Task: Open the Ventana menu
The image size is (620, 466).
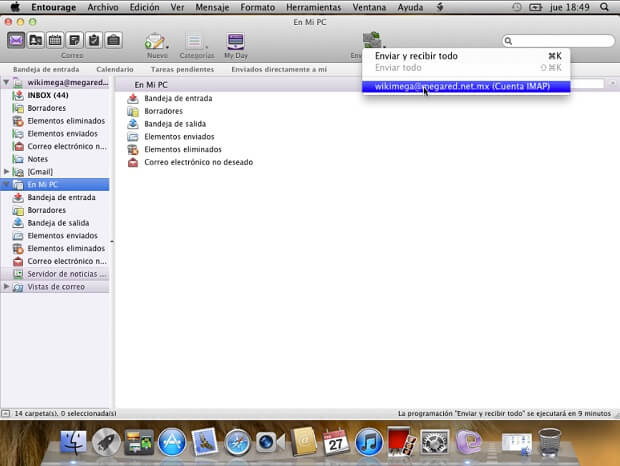Action: pyautogui.click(x=369, y=7)
